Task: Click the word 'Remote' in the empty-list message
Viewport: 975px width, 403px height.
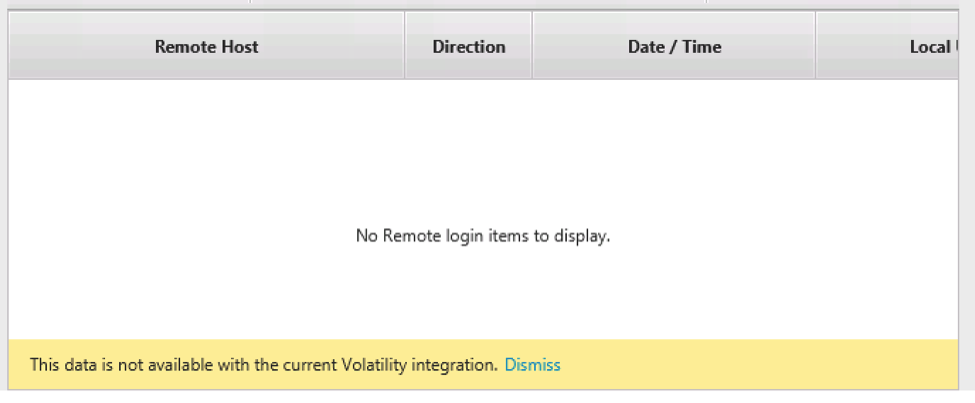Action: [407, 236]
